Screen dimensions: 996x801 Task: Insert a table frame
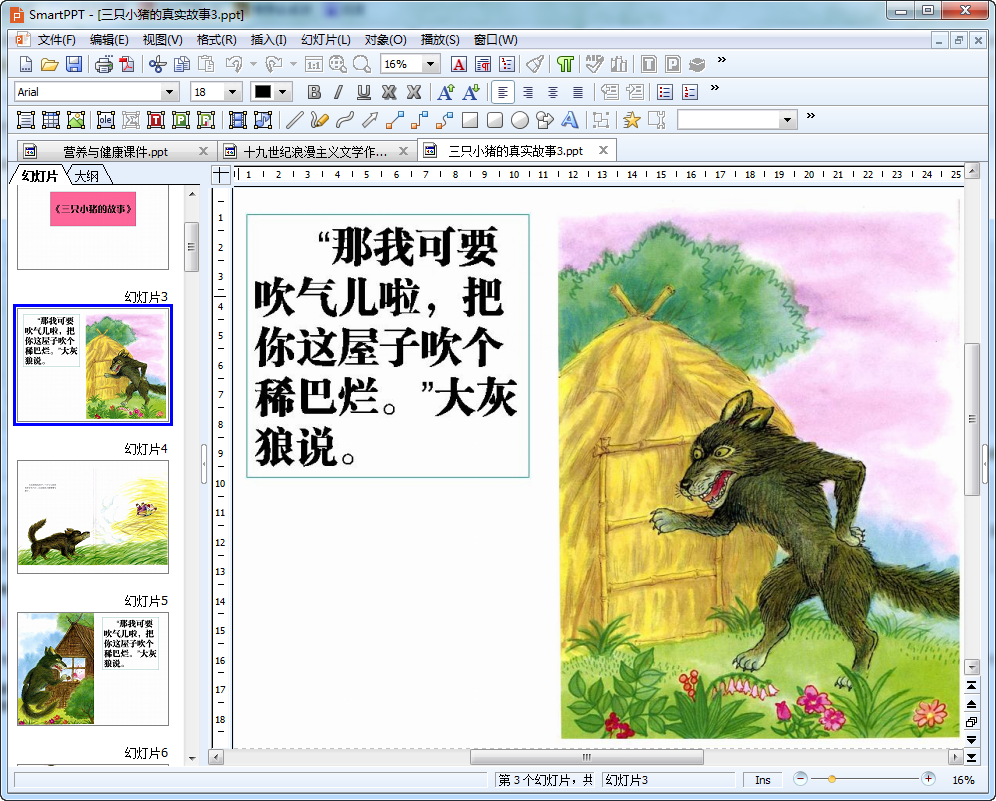click(51, 120)
